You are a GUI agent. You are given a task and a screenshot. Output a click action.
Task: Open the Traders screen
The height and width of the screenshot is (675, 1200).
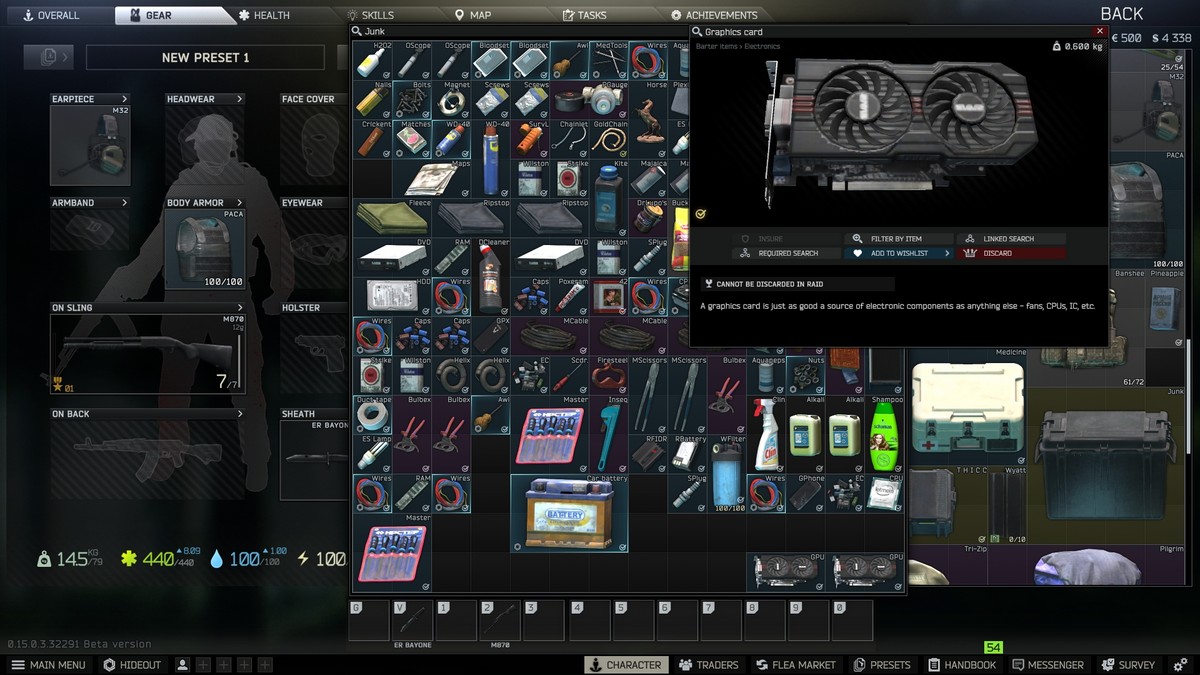tap(709, 664)
